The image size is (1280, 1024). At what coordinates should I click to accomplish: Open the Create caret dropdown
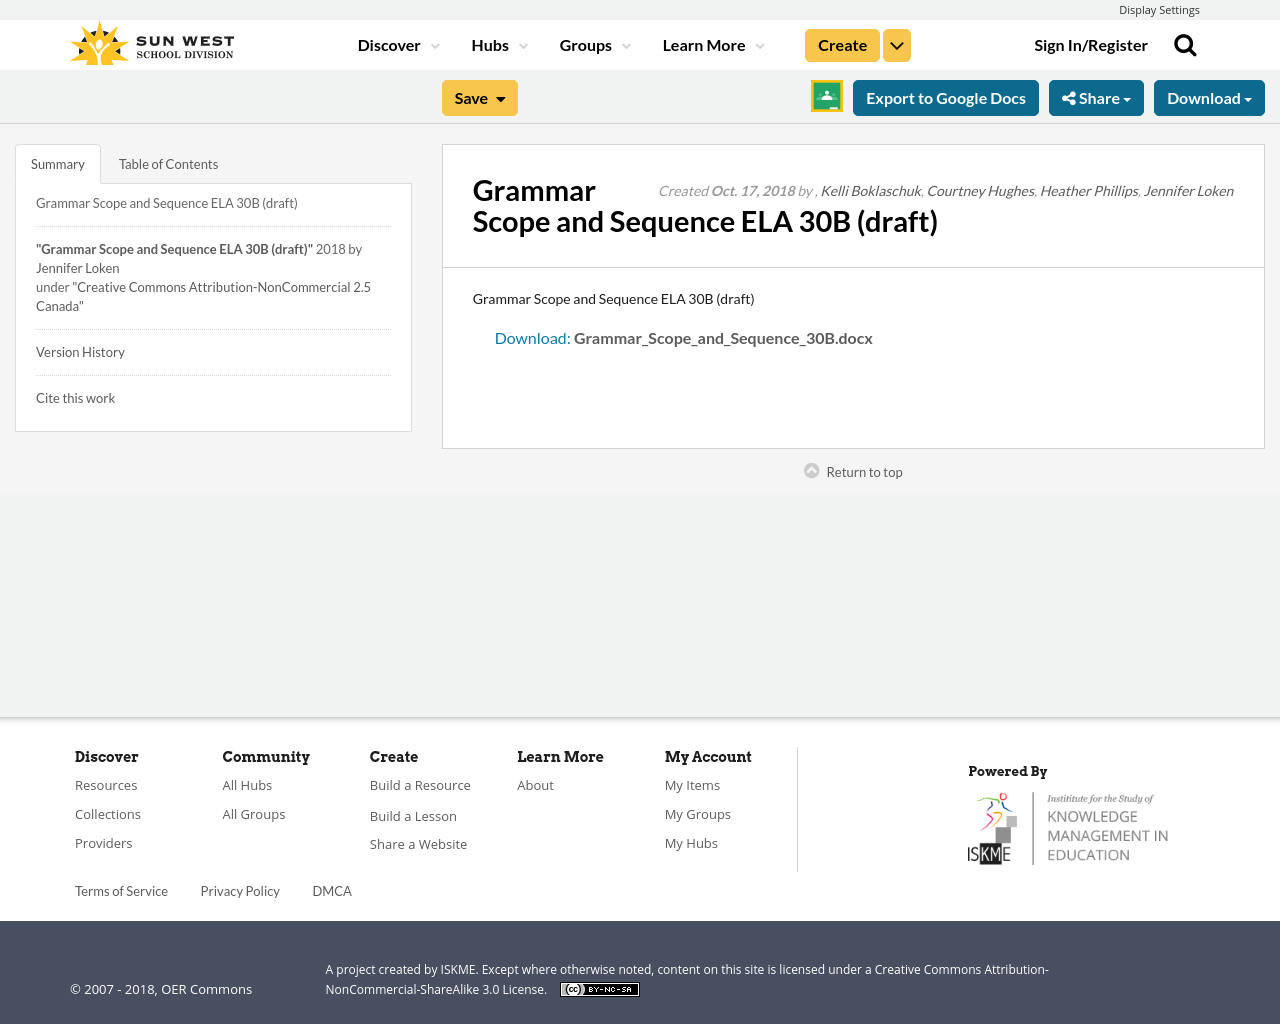[896, 44]
